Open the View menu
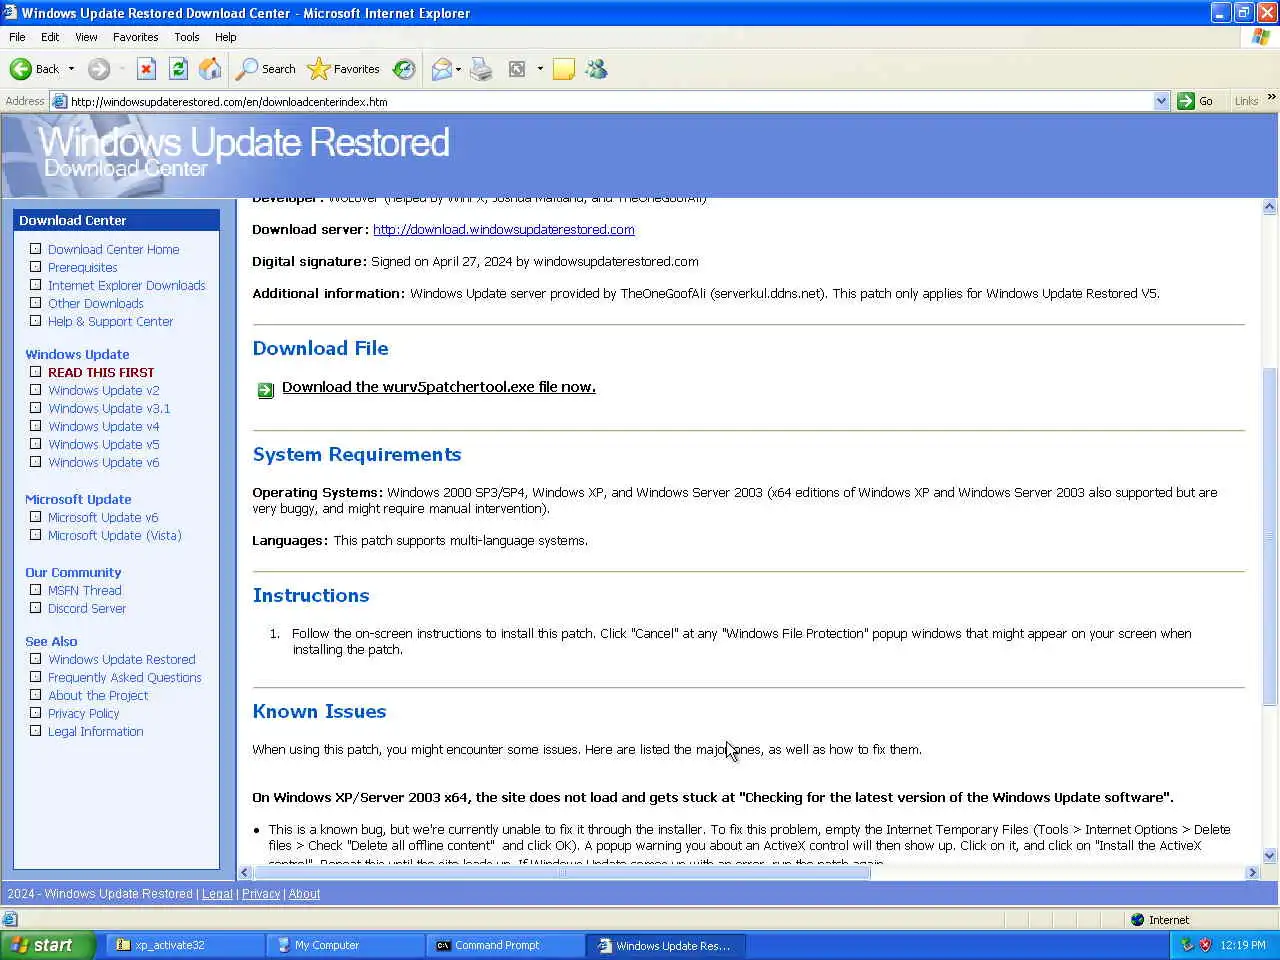 (86, 37)
